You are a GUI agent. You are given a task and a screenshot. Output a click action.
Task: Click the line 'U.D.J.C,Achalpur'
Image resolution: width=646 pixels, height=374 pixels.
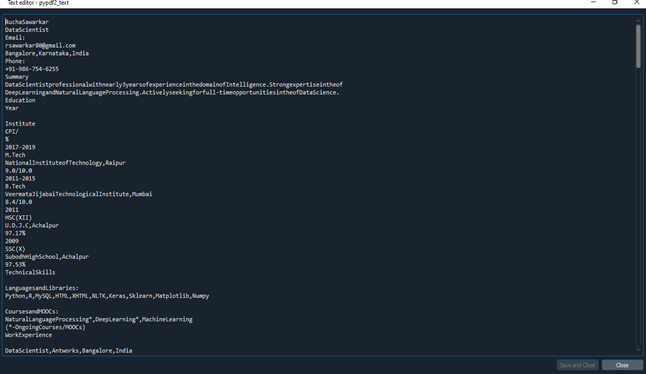(32, 225)
